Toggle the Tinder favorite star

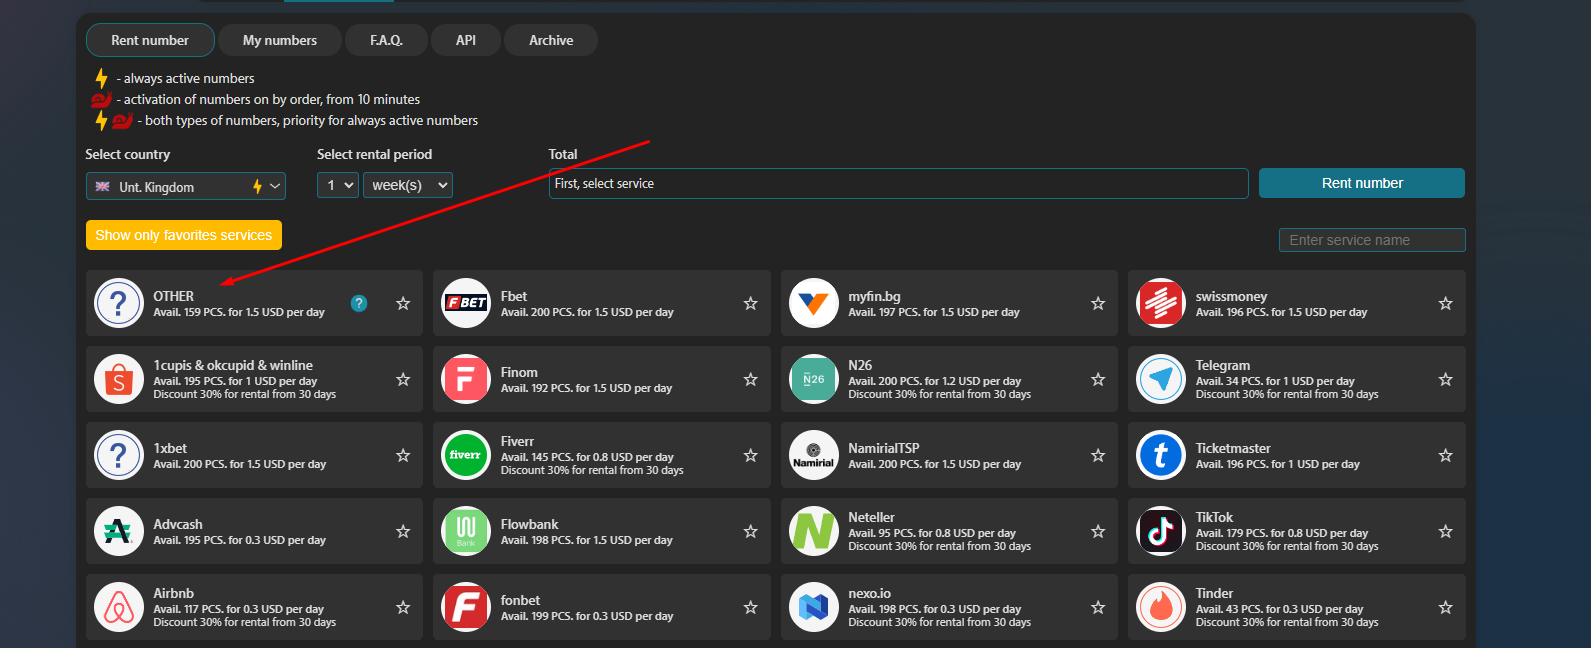tap(1446, 607)
